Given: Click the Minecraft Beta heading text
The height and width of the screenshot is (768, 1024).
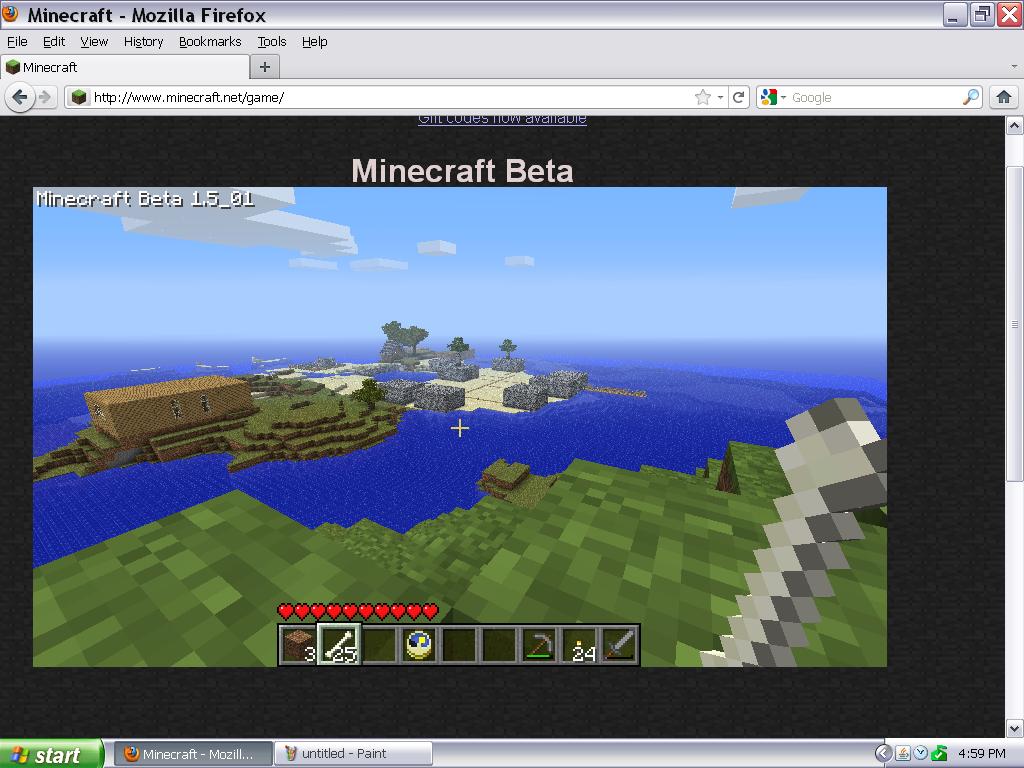Looking at the screenshot, I should tap(462, 170).
